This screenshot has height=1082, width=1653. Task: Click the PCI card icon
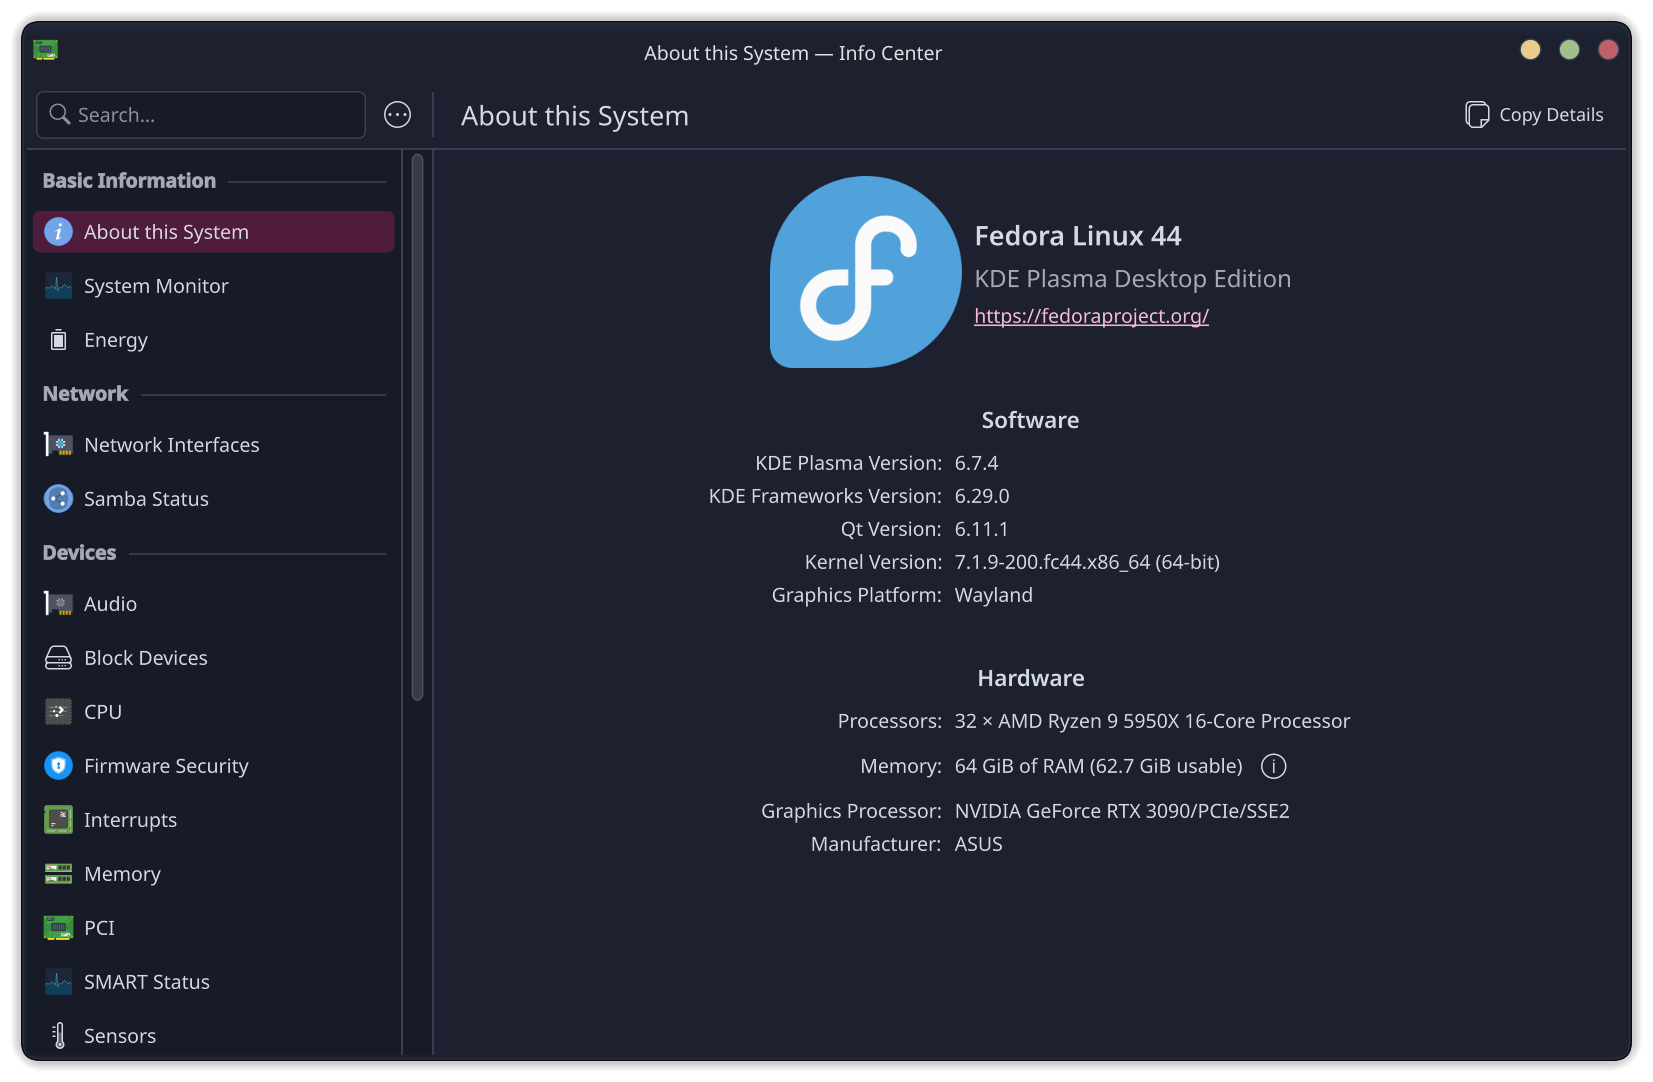[x=58, y=928]
